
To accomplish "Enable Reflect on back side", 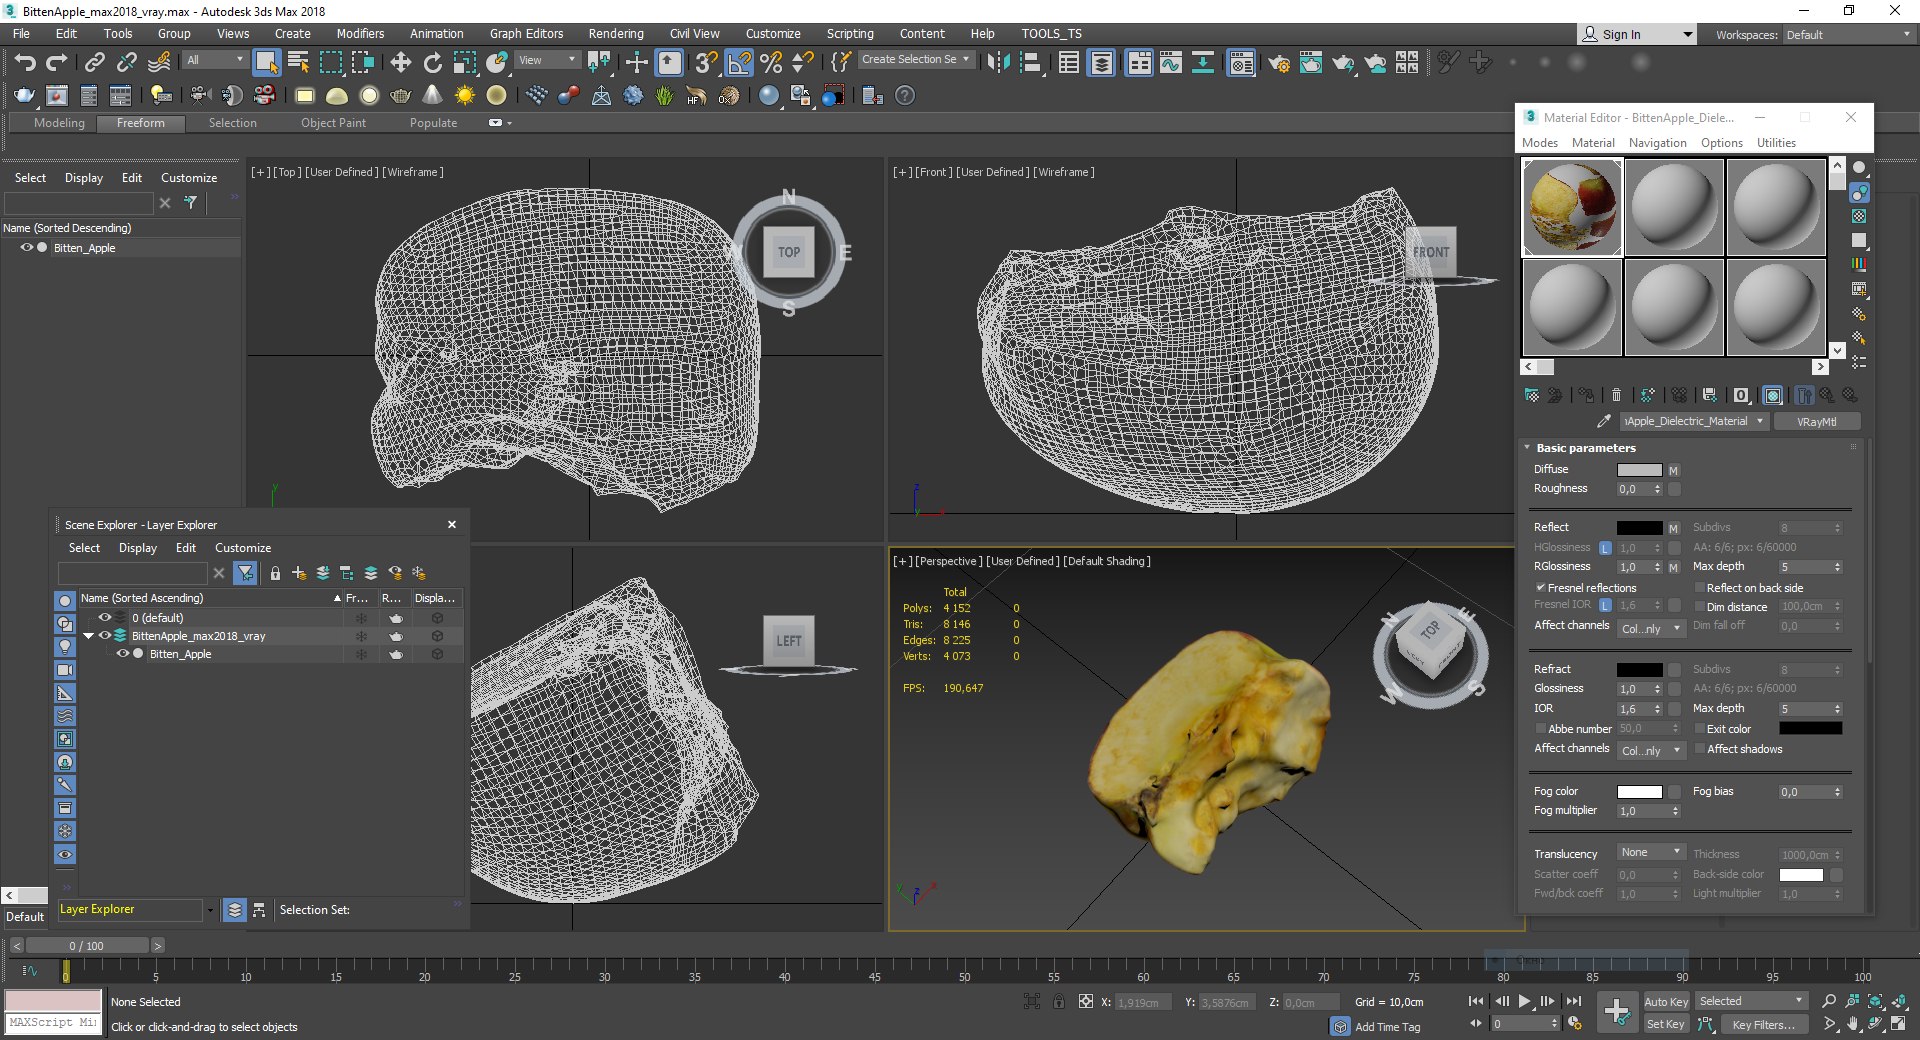I will click(1699, 588).
